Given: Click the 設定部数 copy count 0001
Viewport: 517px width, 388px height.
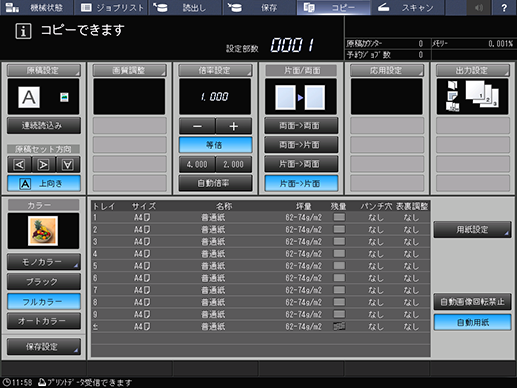Looking at the screenshot, I should (292, 45).
